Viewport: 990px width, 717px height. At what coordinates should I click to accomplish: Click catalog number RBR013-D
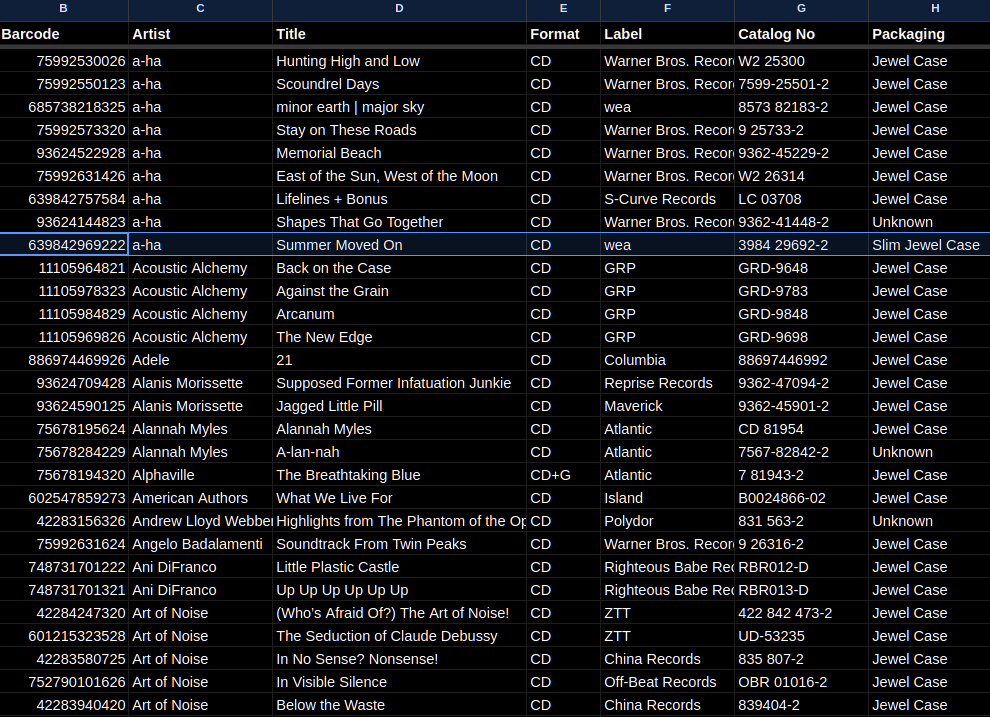[x=801, y=591]
